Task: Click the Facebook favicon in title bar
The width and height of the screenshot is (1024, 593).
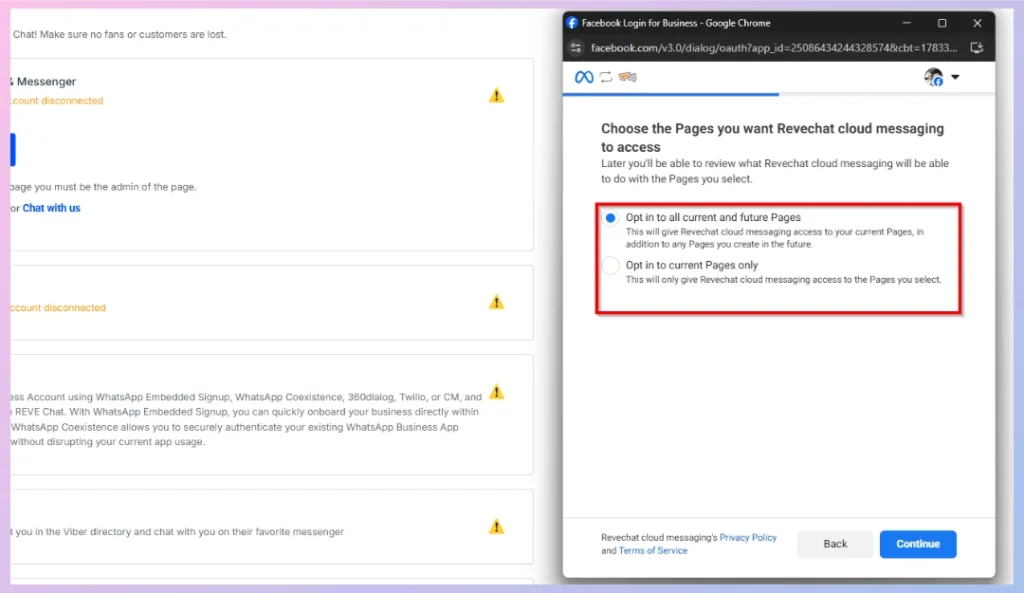Action: coord(572,23)
